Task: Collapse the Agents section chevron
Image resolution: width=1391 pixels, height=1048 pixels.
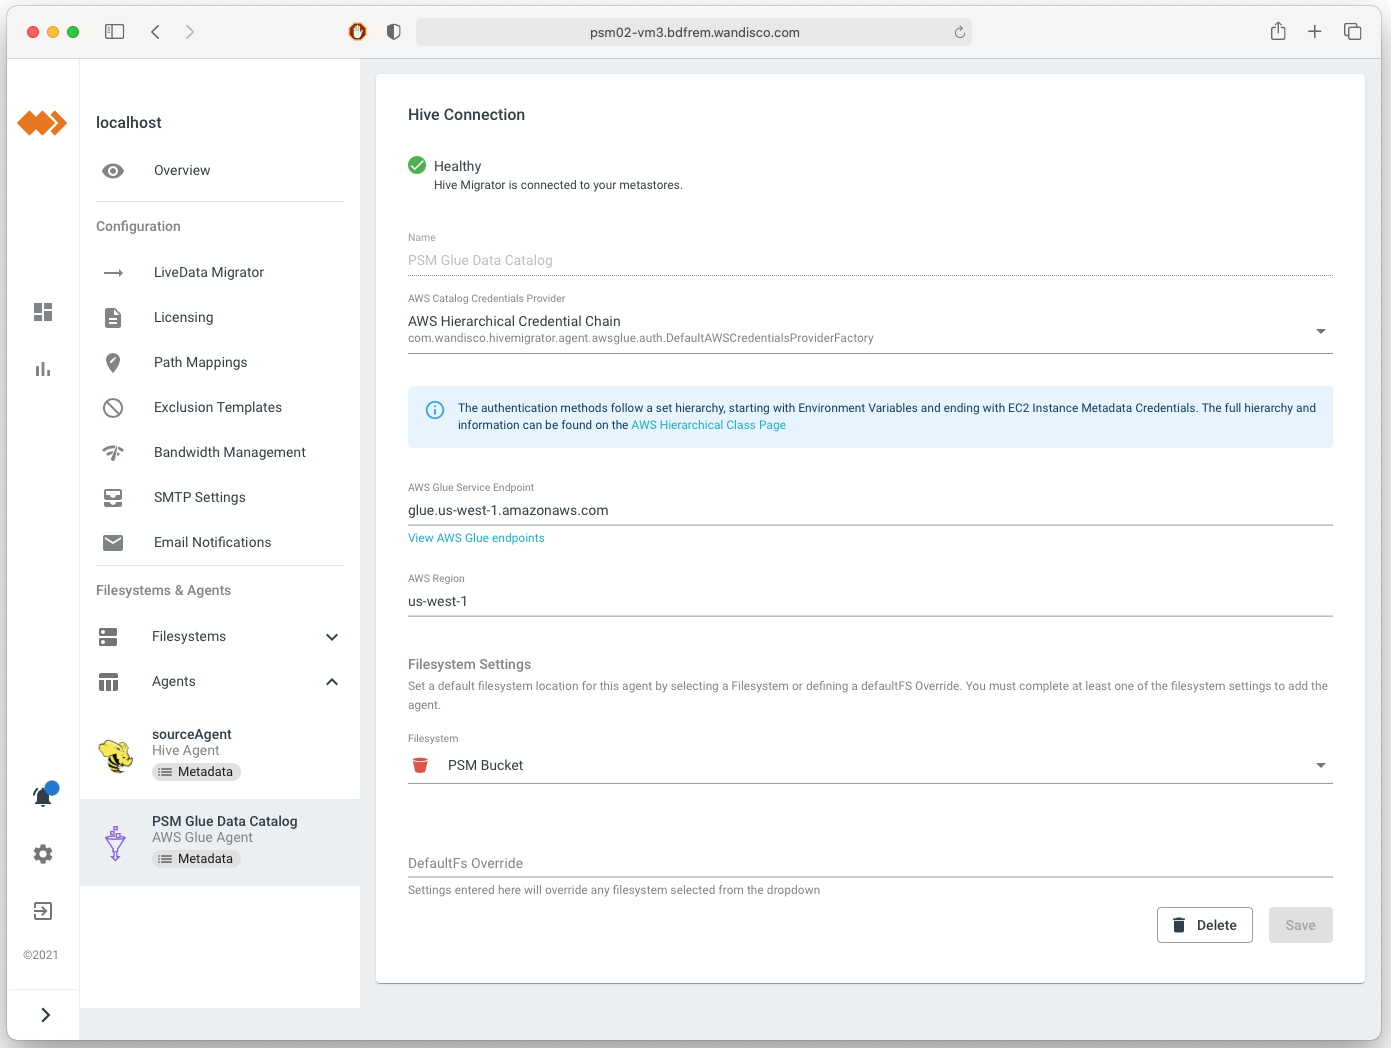Action: coord(332,682)
